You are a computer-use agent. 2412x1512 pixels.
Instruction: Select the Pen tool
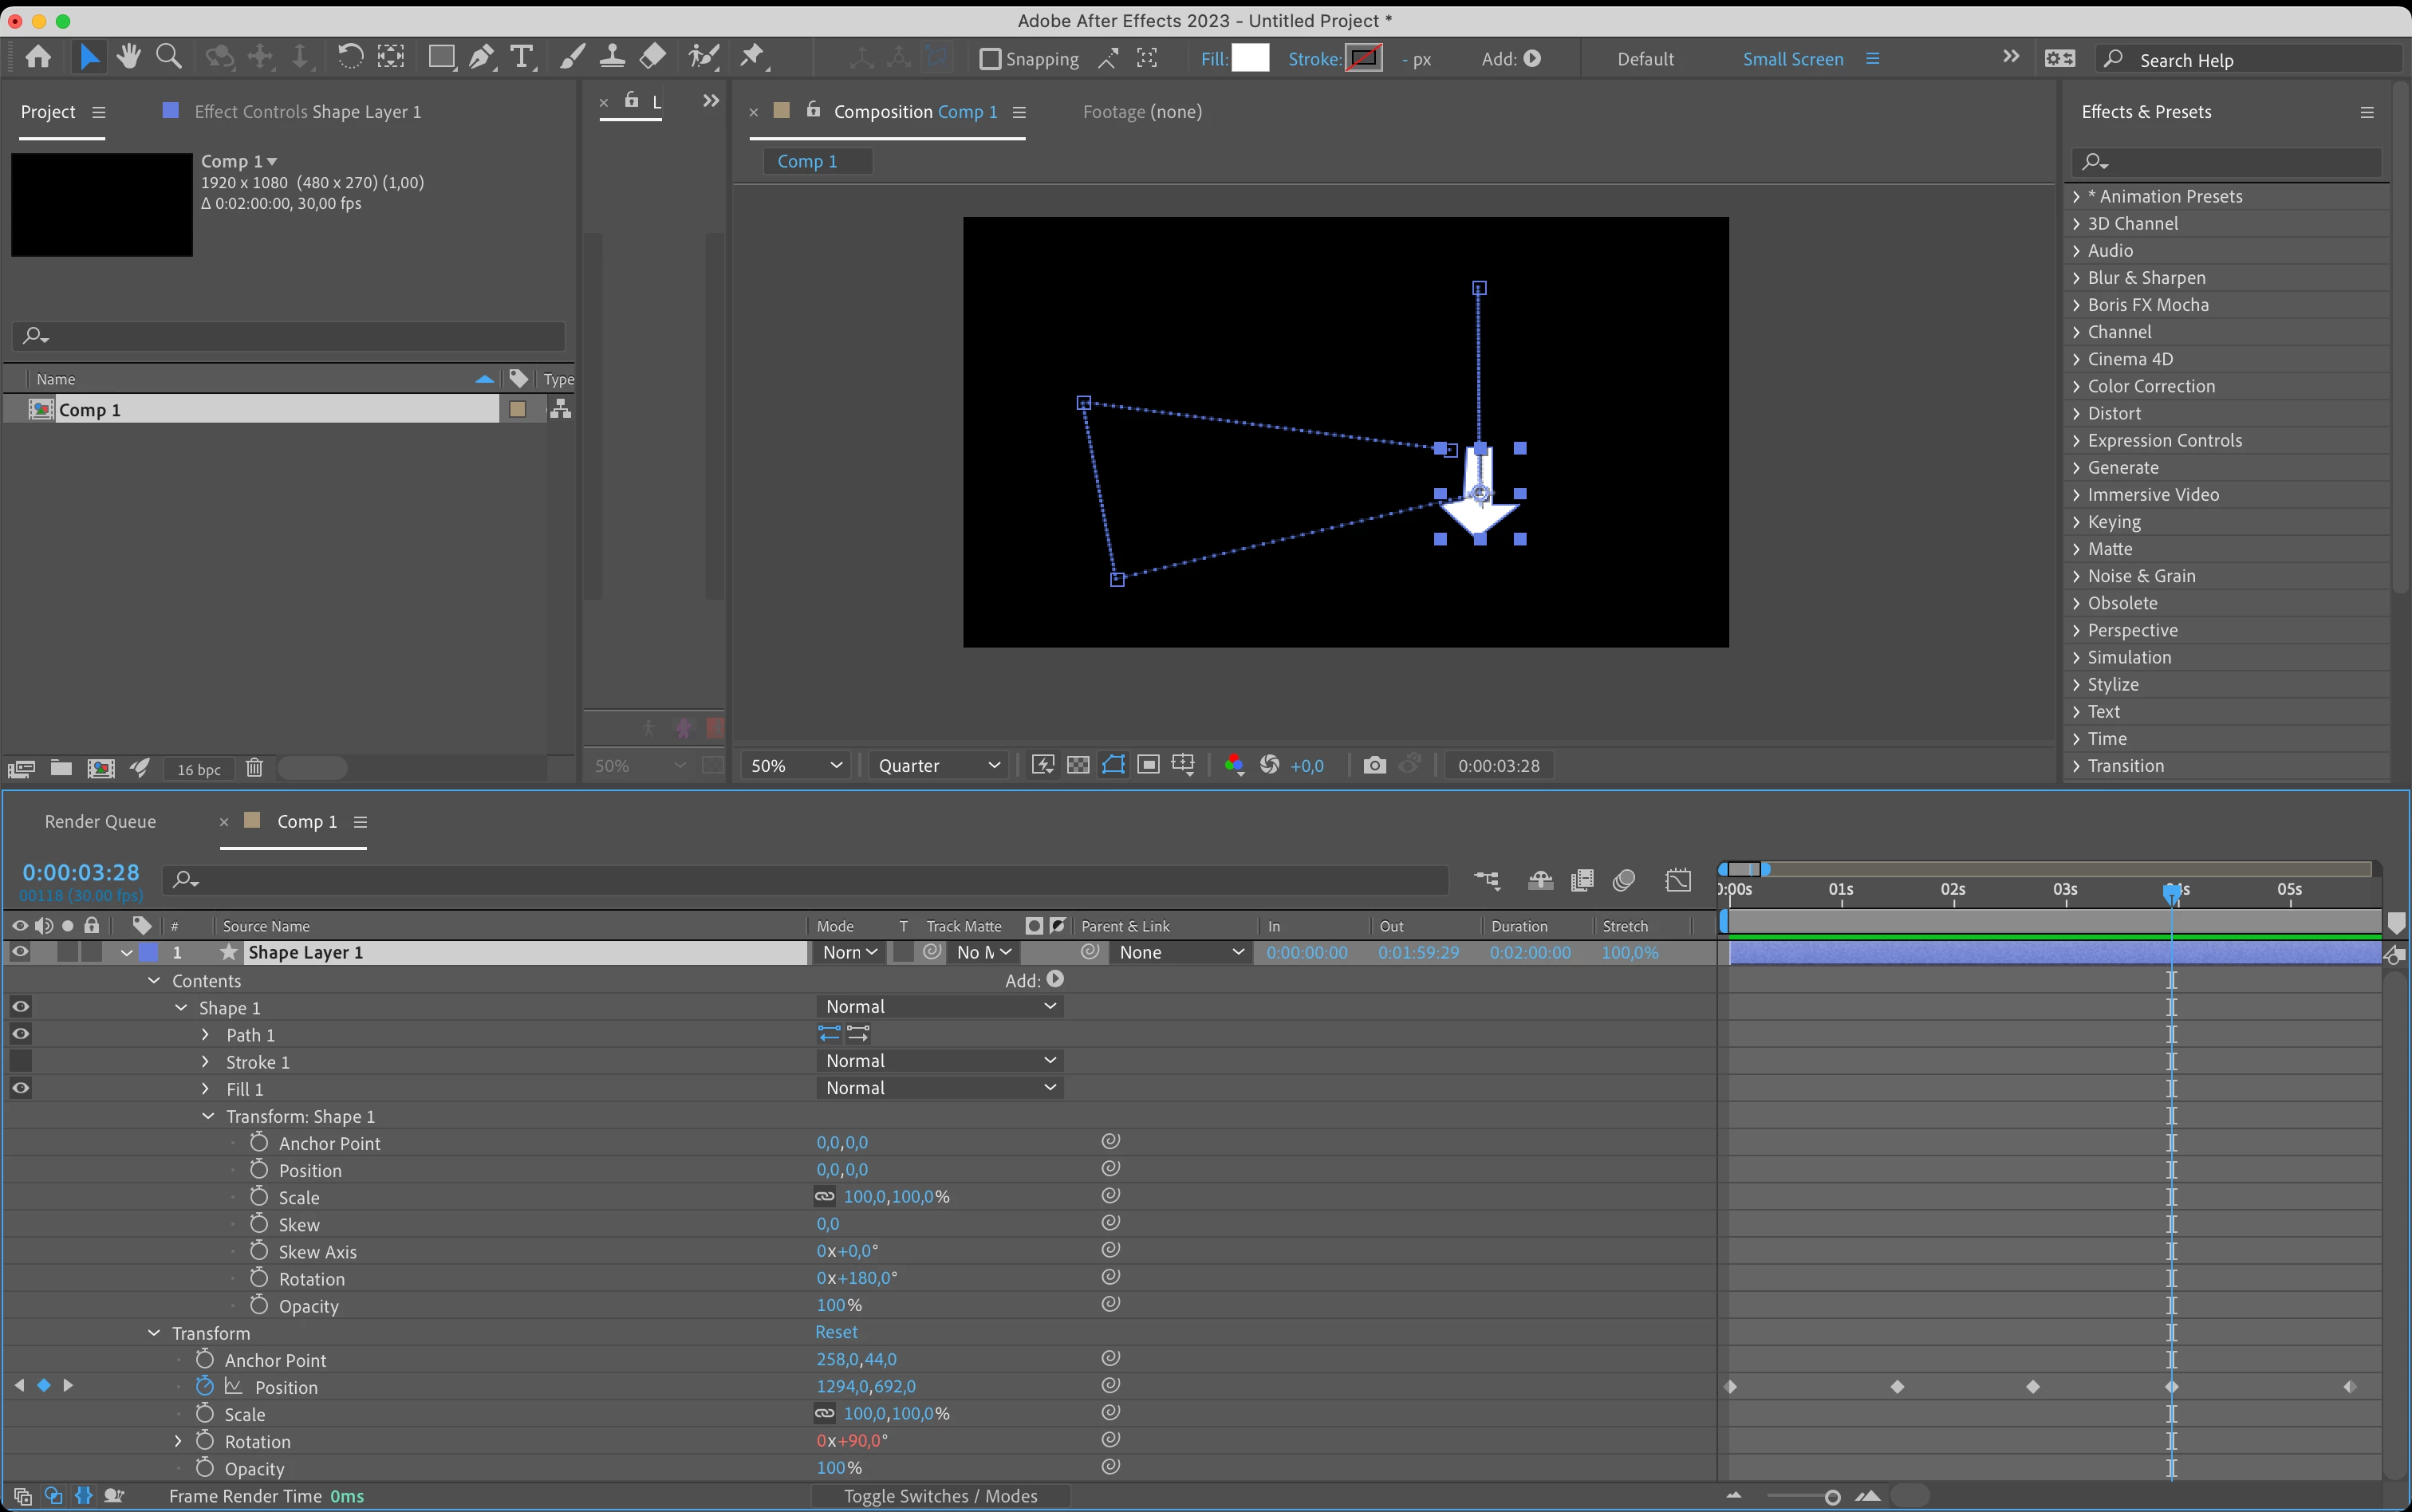[x=481, y=57]
